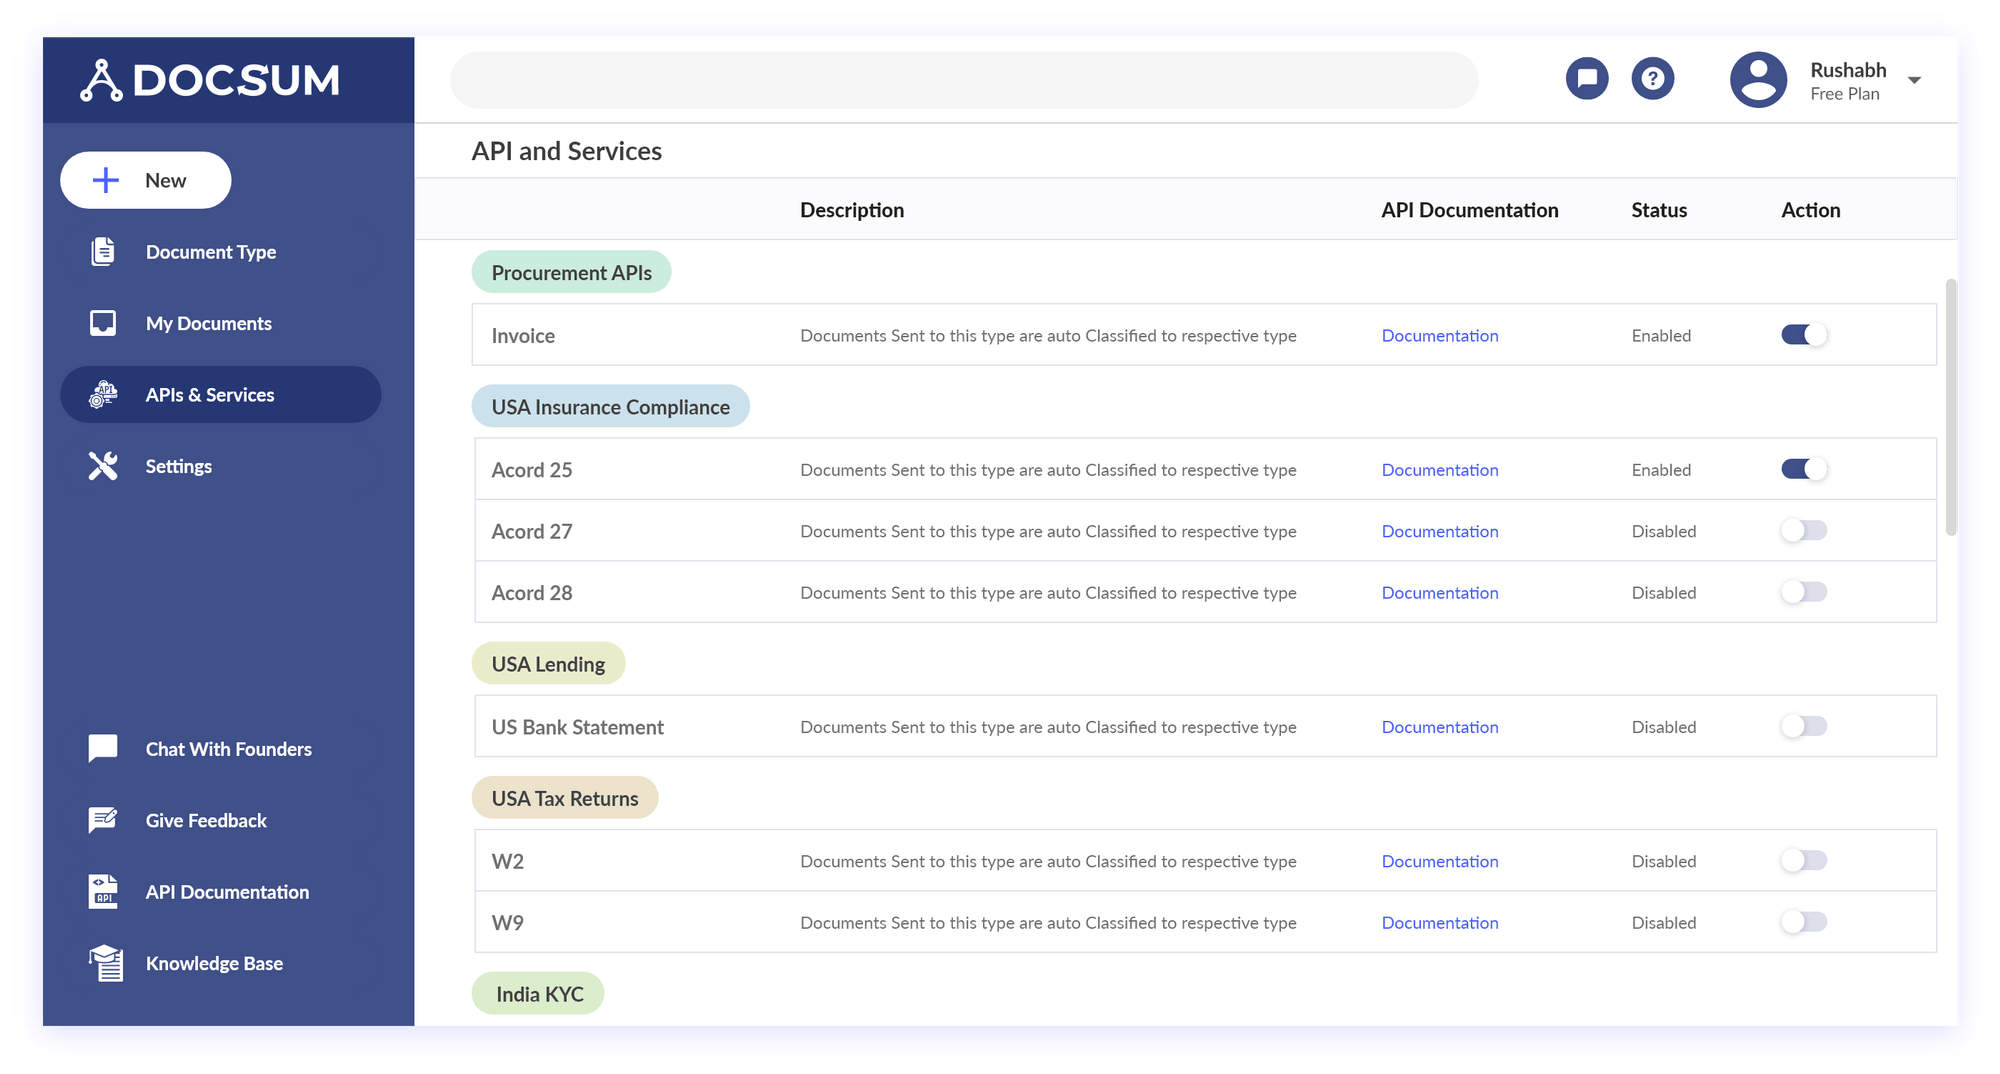The height and width of the screenshot is (1074, 2000).
Task: Select the USA Tax Returns category chip
Action: (564, 797)
